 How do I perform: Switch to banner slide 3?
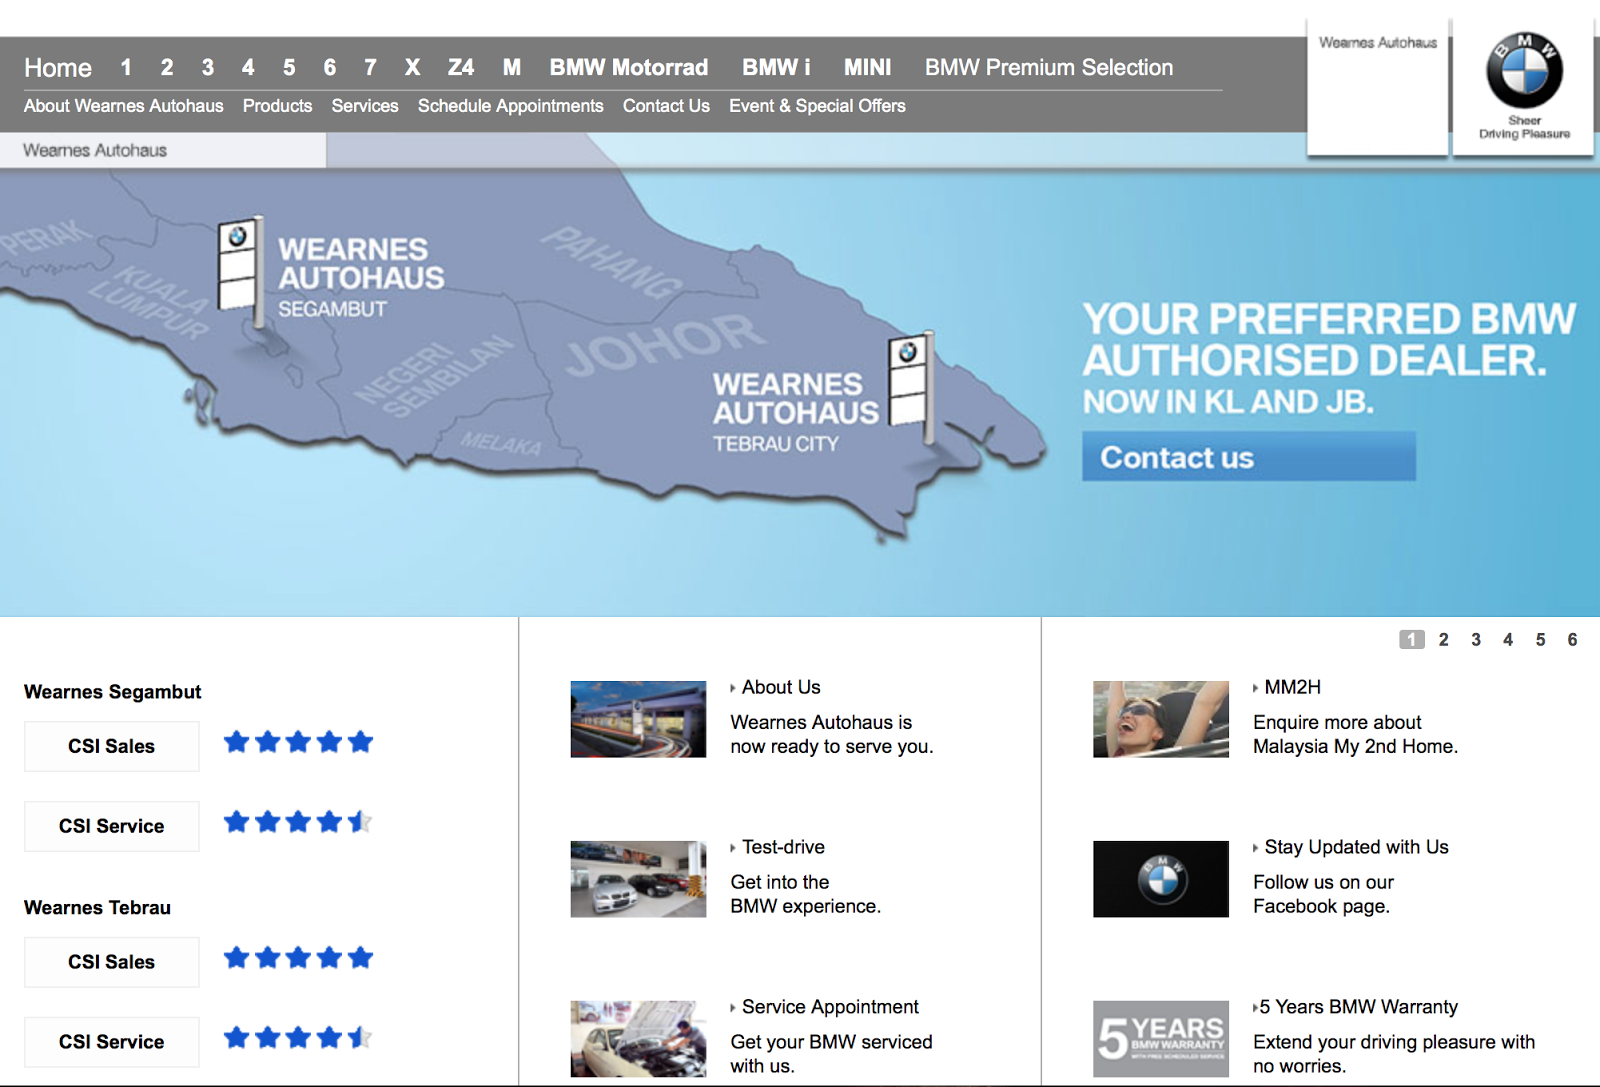point(1476,639)
